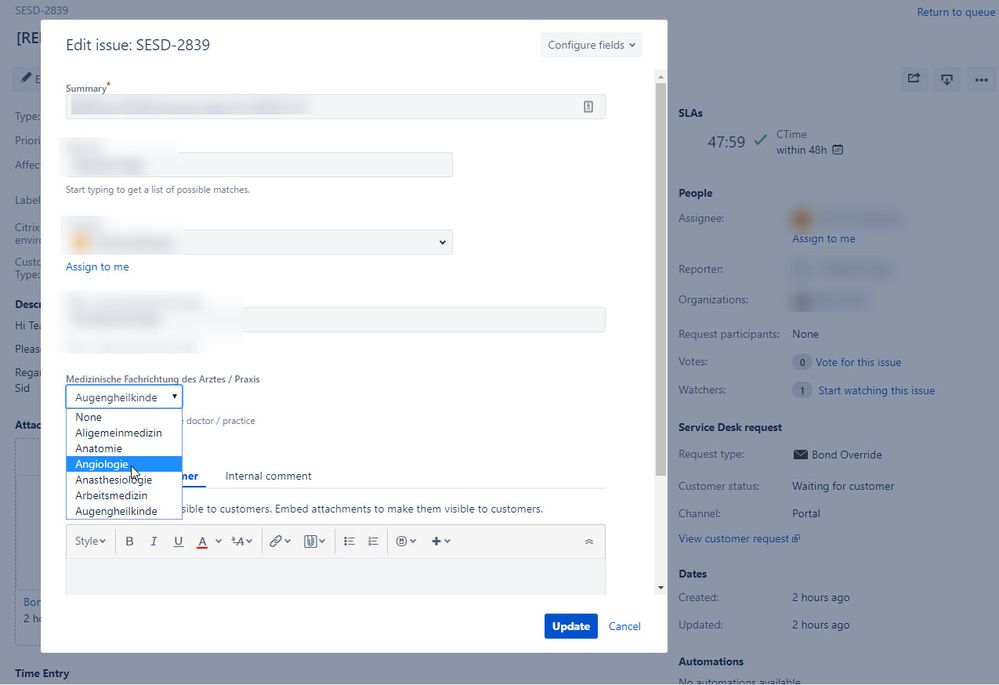Click the Update button
999x685 pixels.
coord(571,626)
